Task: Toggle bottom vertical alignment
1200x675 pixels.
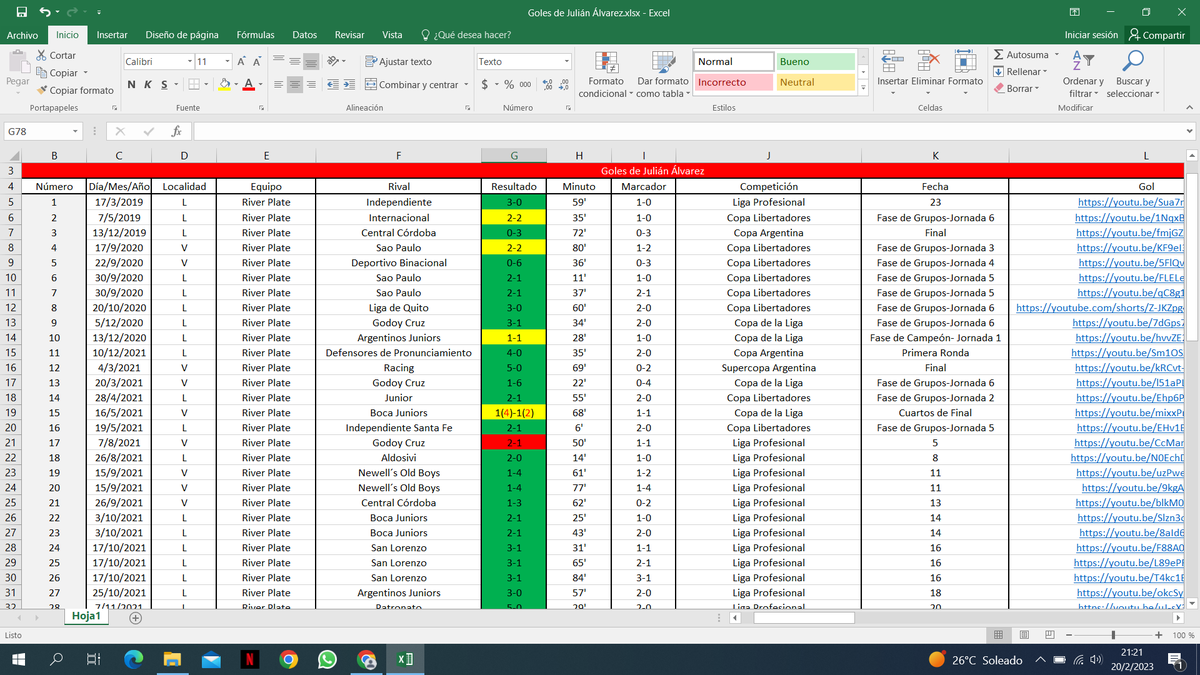Action: pyautogui.click(x=311, y=61)
